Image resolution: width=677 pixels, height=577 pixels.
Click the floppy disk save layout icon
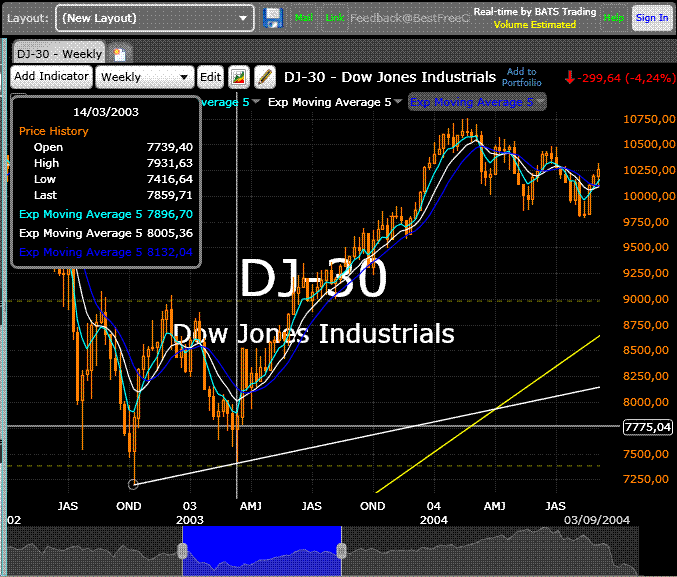coord(273,18)
